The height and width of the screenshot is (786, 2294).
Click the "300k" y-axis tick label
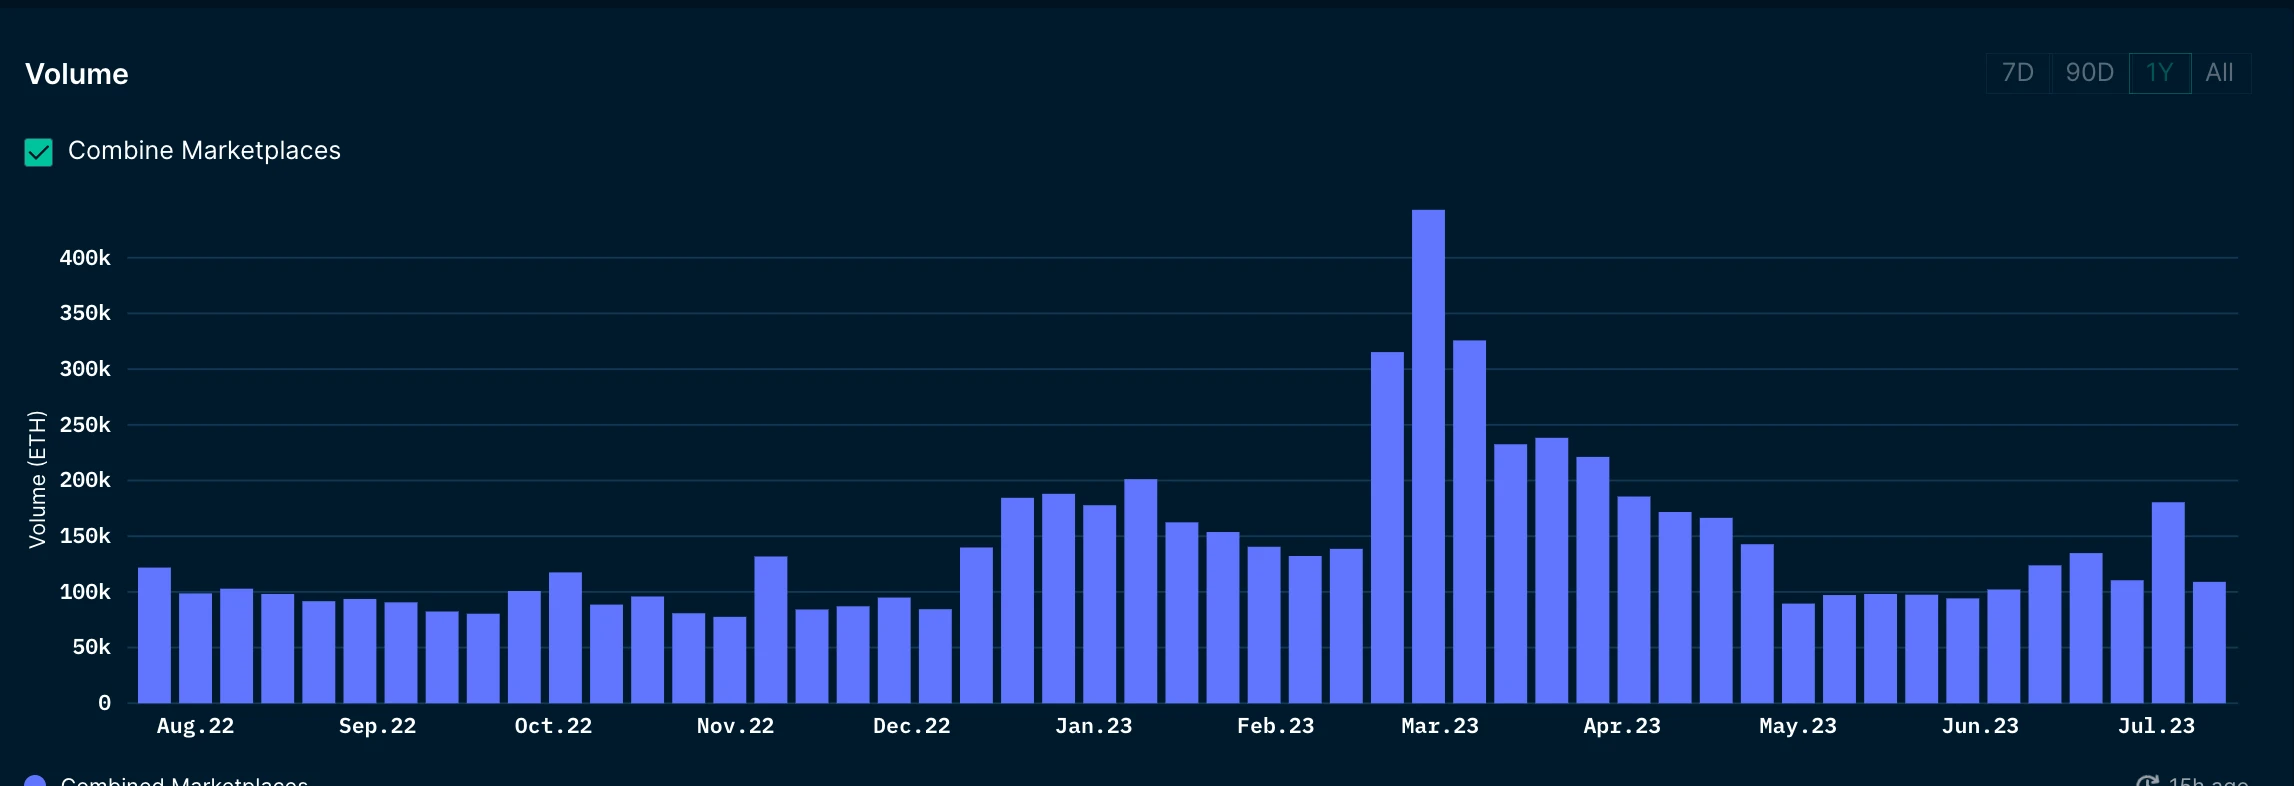tap(85, 369)
